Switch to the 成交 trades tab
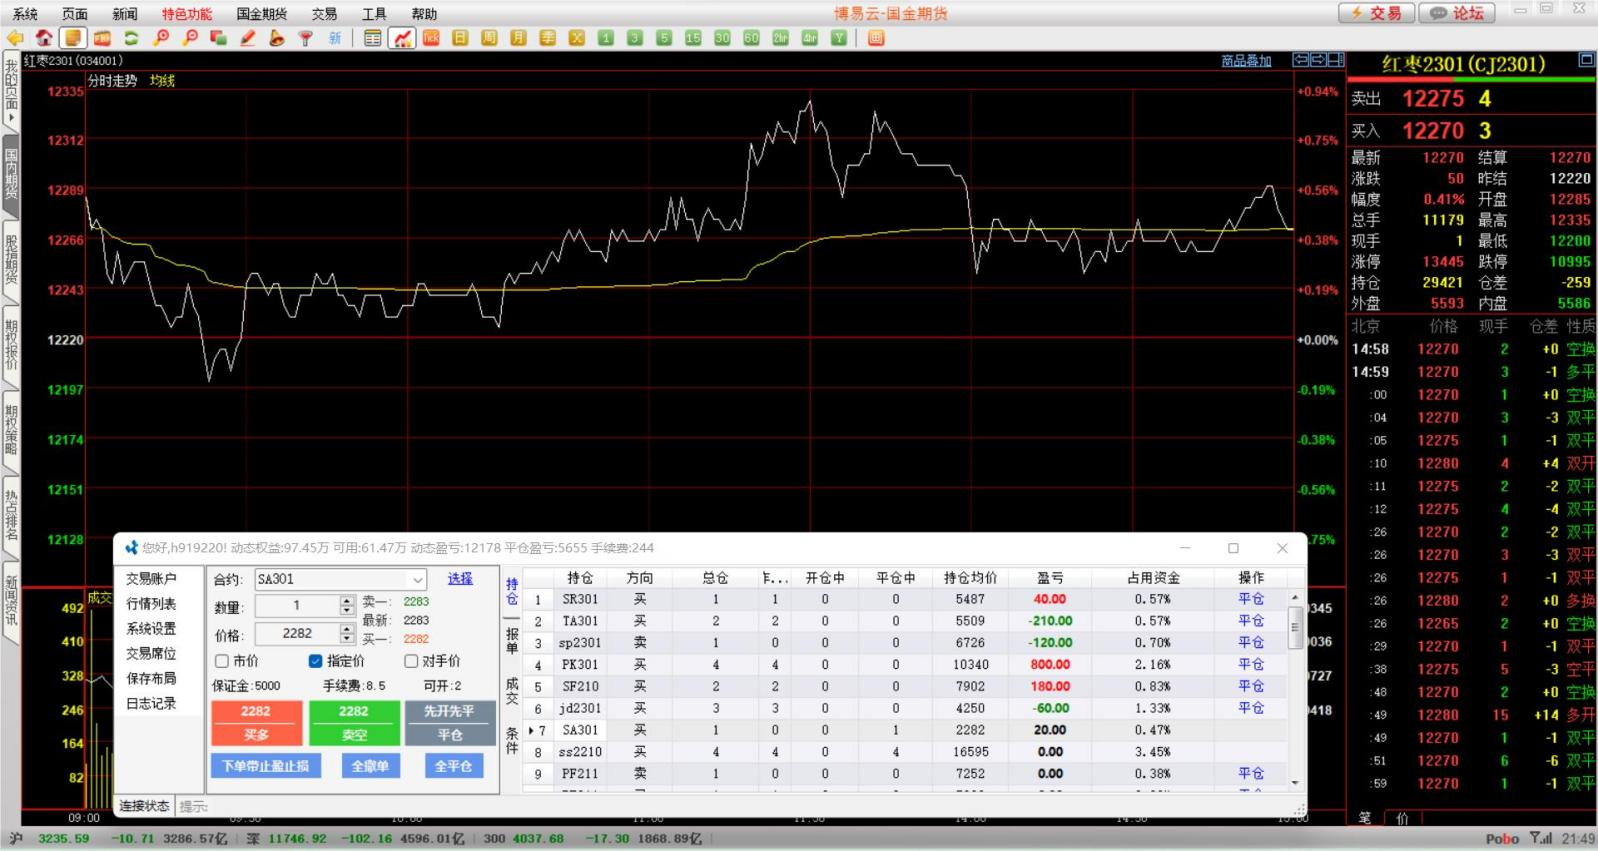 512,691
